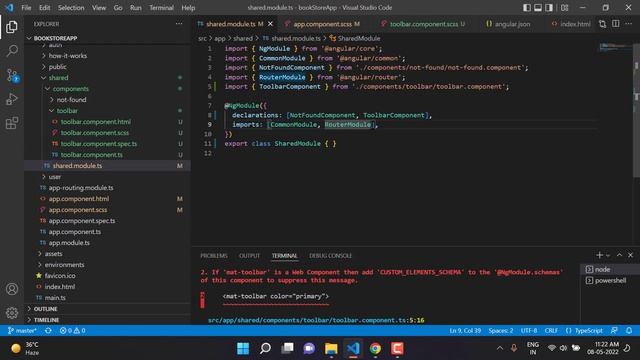Open the terminal launch profile dropdown arrow
Screen dimensions: 640x360
point(608,256)
